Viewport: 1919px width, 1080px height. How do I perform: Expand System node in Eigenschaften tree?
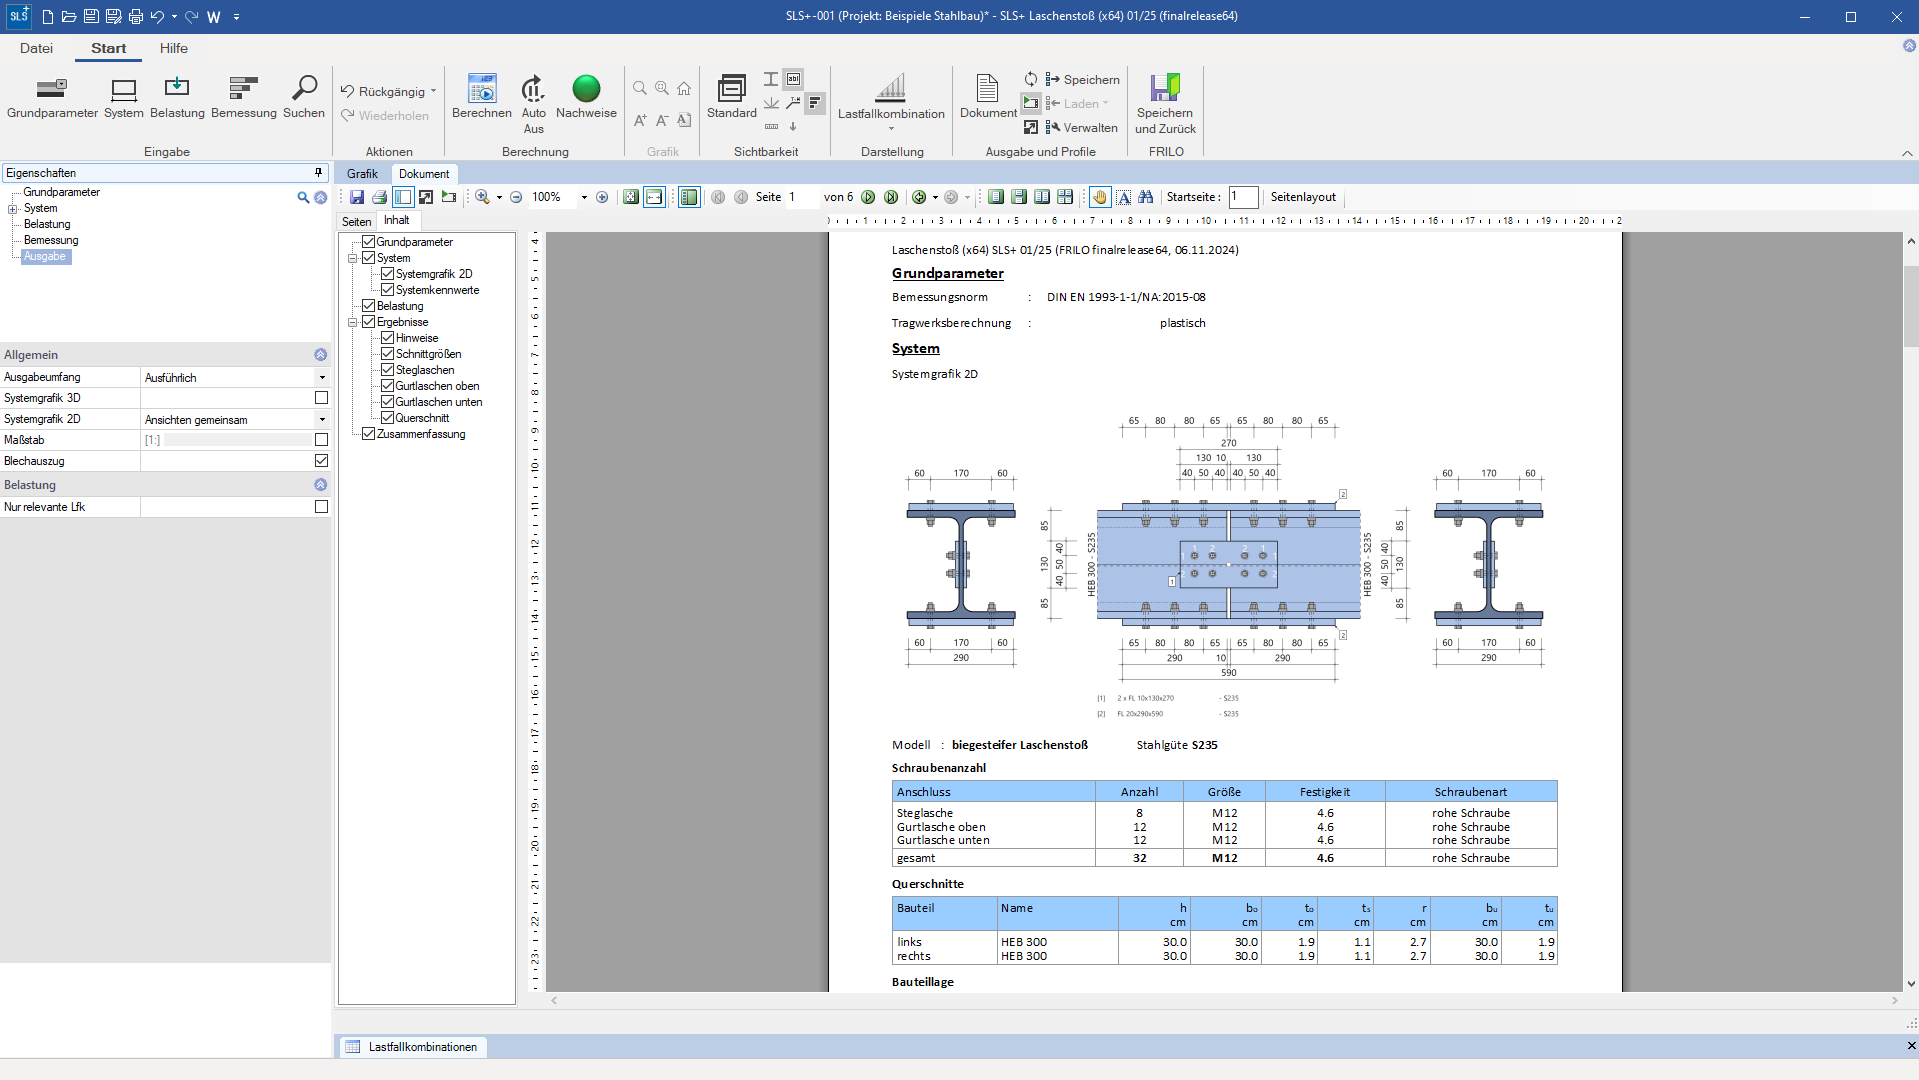(x=13, y=209)
